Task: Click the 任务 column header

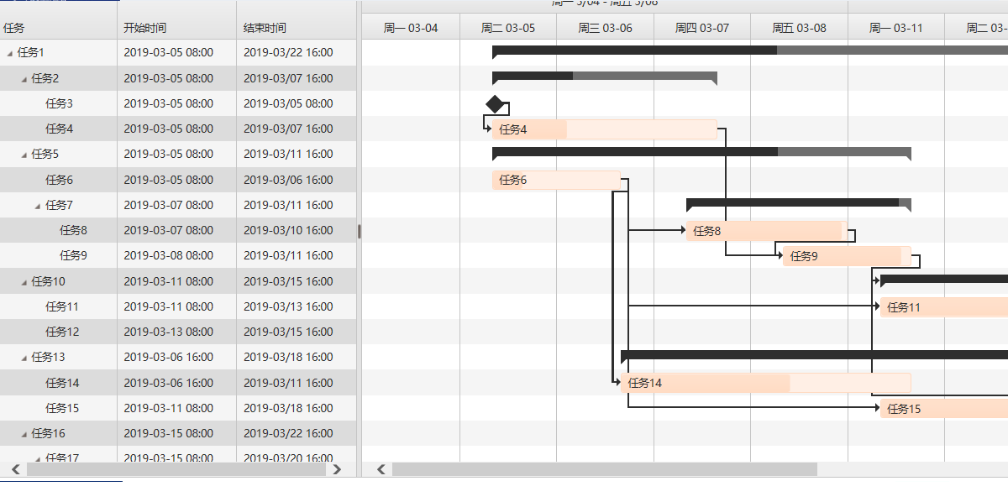Action: pos(58,28)
